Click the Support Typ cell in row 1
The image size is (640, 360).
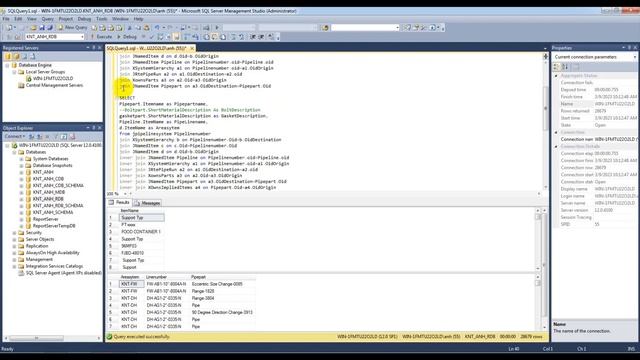click(x=142, y=218)
